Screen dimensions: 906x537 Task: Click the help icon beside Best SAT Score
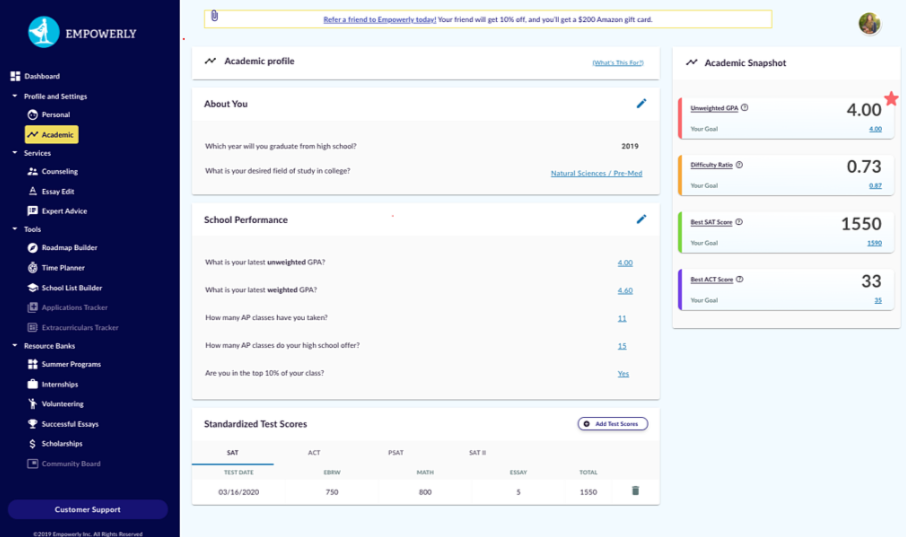pyautogui.click(x=739, y=222)
